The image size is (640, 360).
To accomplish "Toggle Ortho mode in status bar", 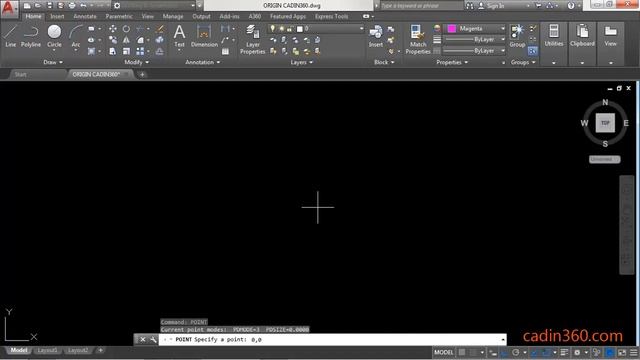I will [x=504, y=352].
